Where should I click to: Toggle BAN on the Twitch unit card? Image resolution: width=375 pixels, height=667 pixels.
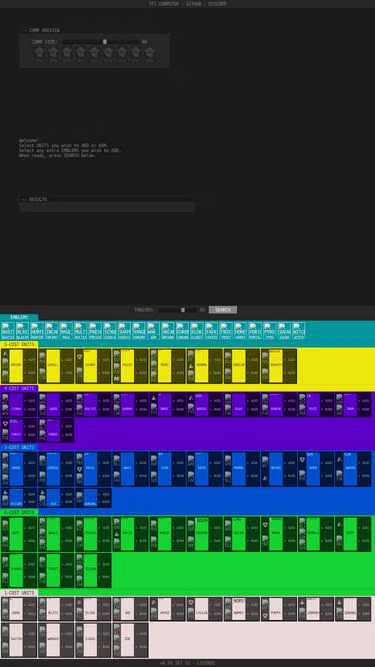click(30, 648)
